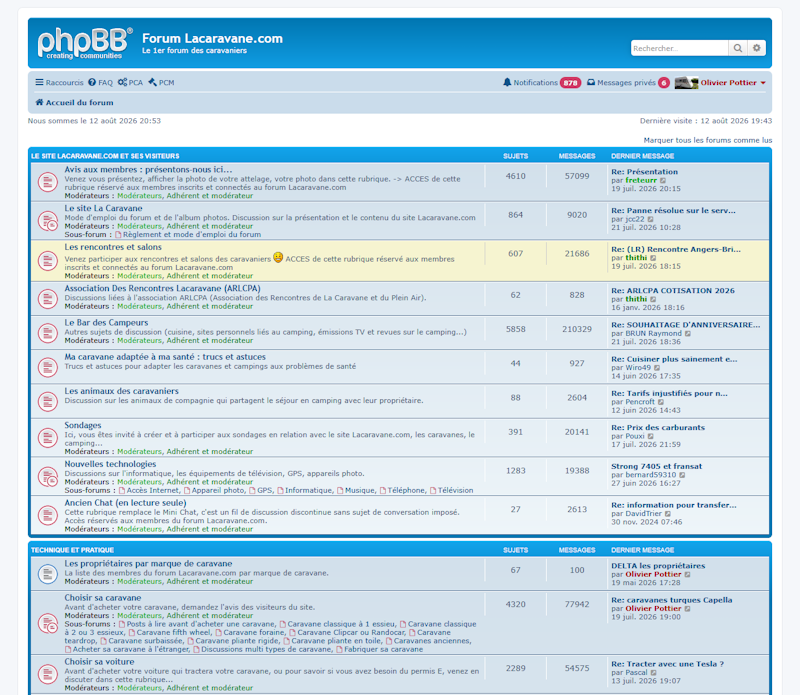This screenshot has width=800, height=695.
Task: Open subforum Règlement et mode d'emploi du forum
Action: tap(191, 234)
